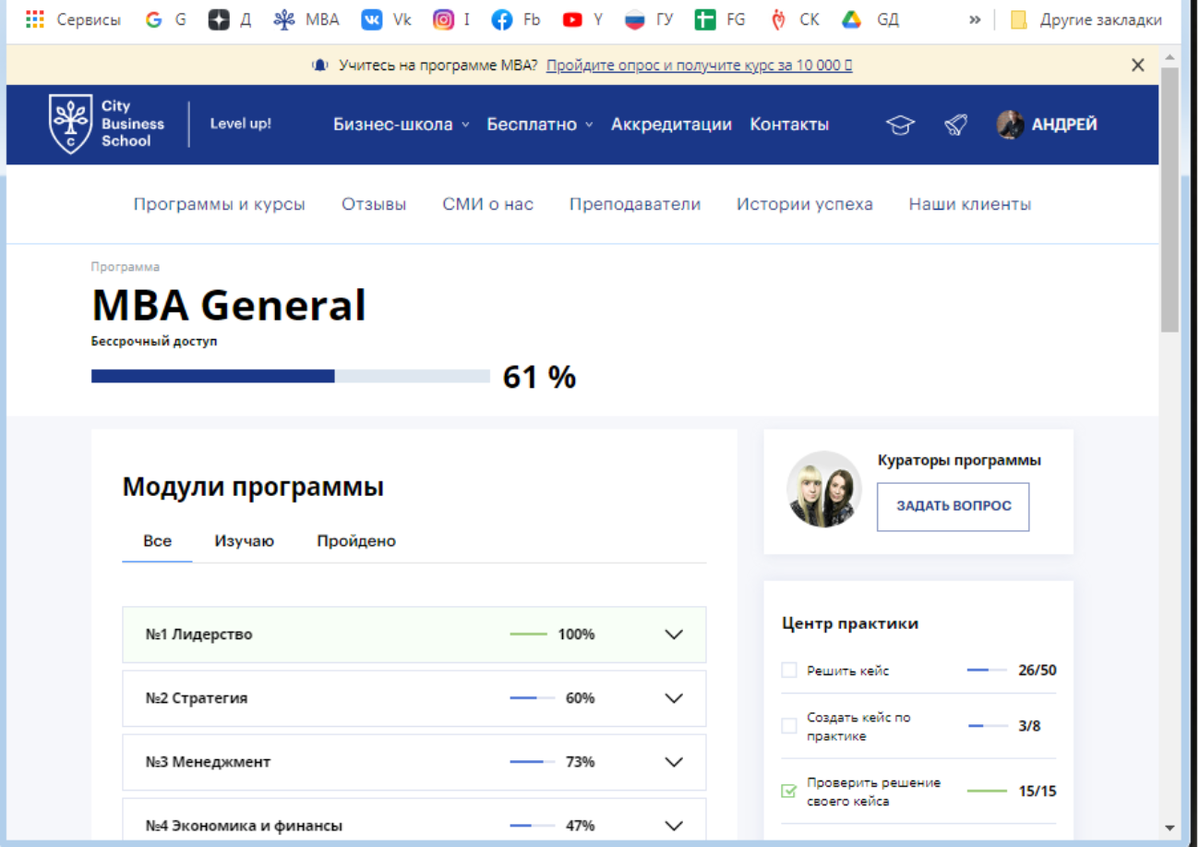This screenshot has width=1200, height=847.
Task: Click the Программа breadcrumb text
Action: pos(125,267)
